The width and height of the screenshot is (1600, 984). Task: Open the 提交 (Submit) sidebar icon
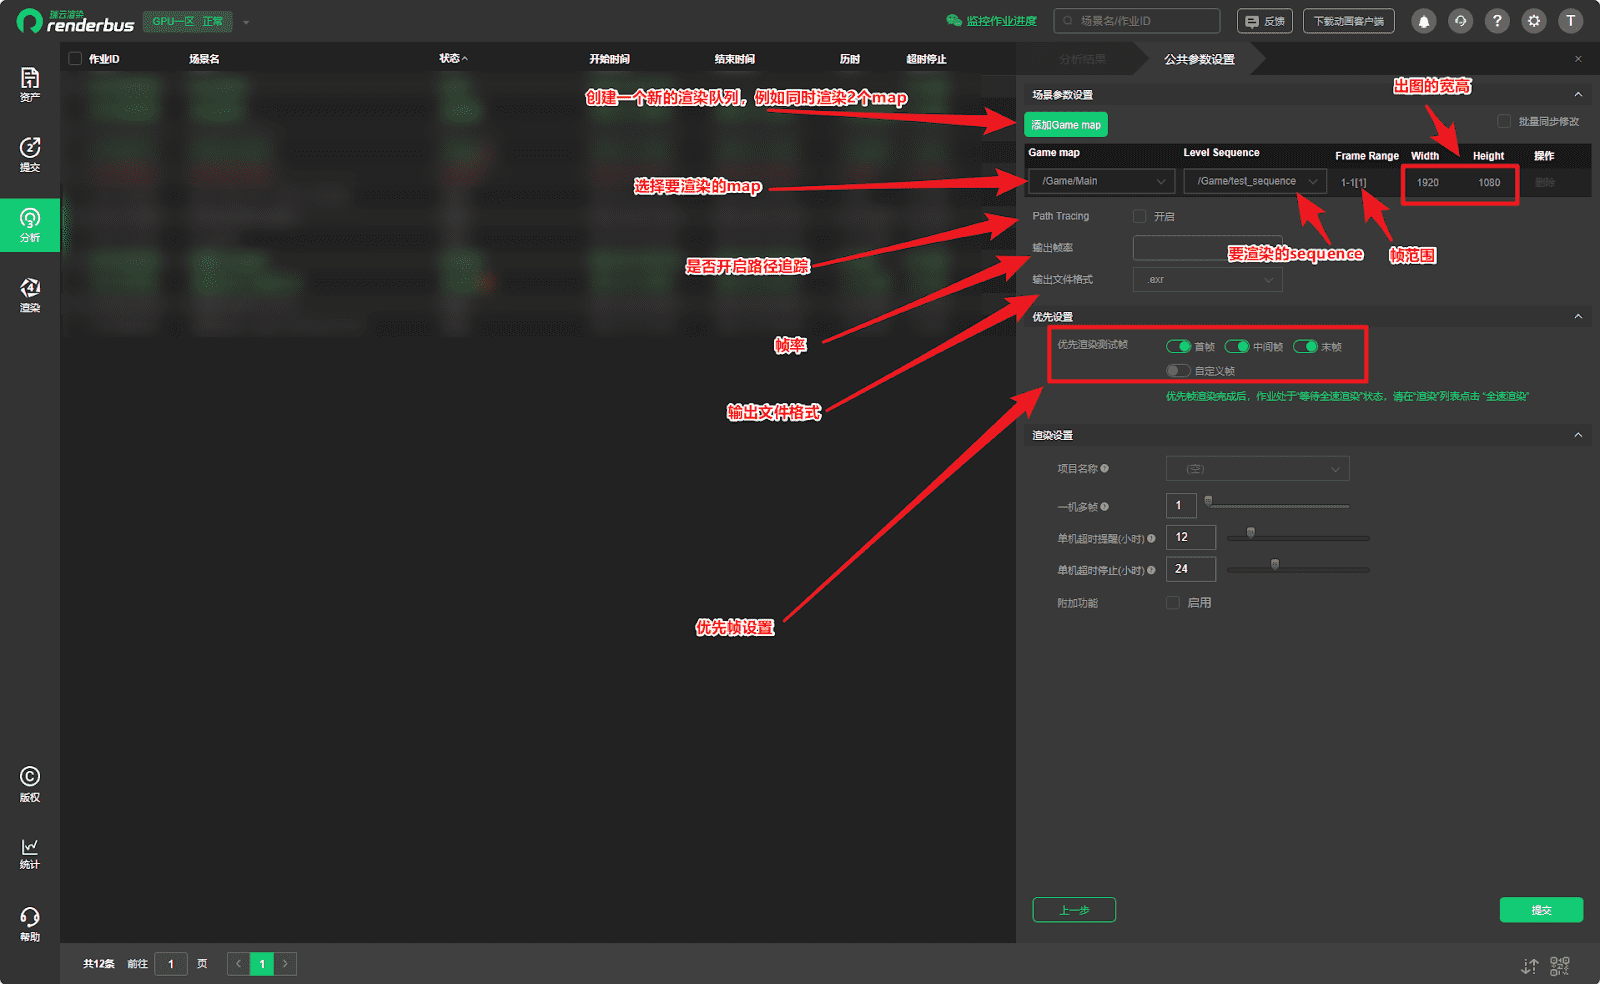pyautogui.click(x=30, y=154)
